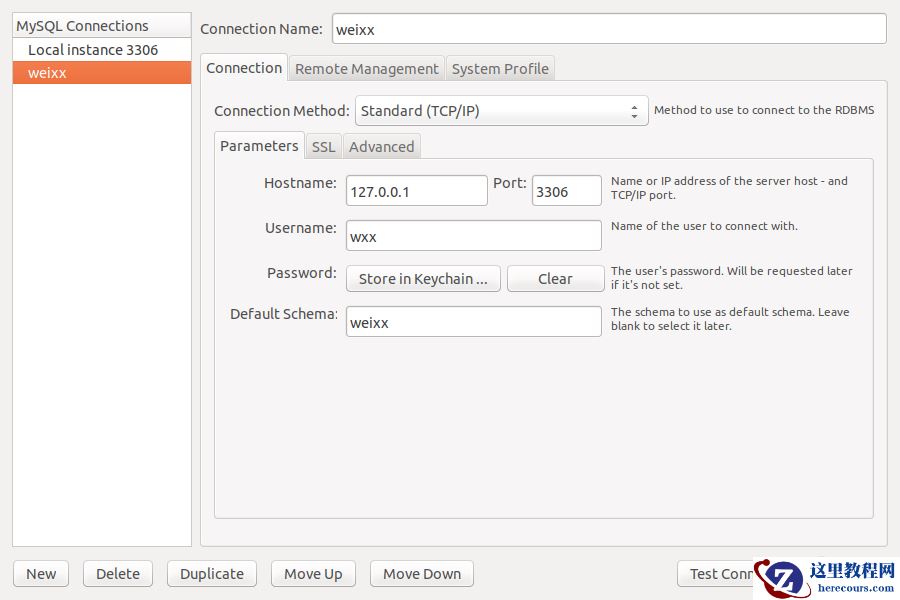Clear the stored password
The width and height of the screenshot is (900, 600).
(555, 279)
